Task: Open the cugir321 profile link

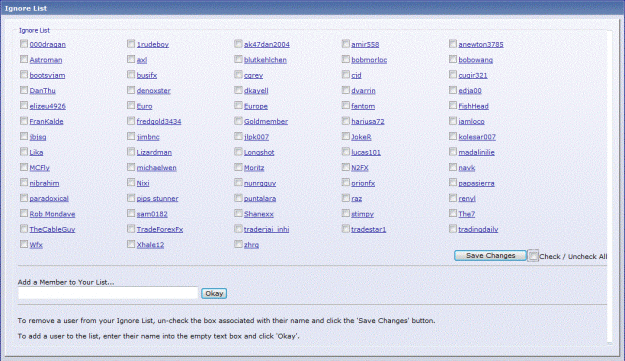Action: 472,76
